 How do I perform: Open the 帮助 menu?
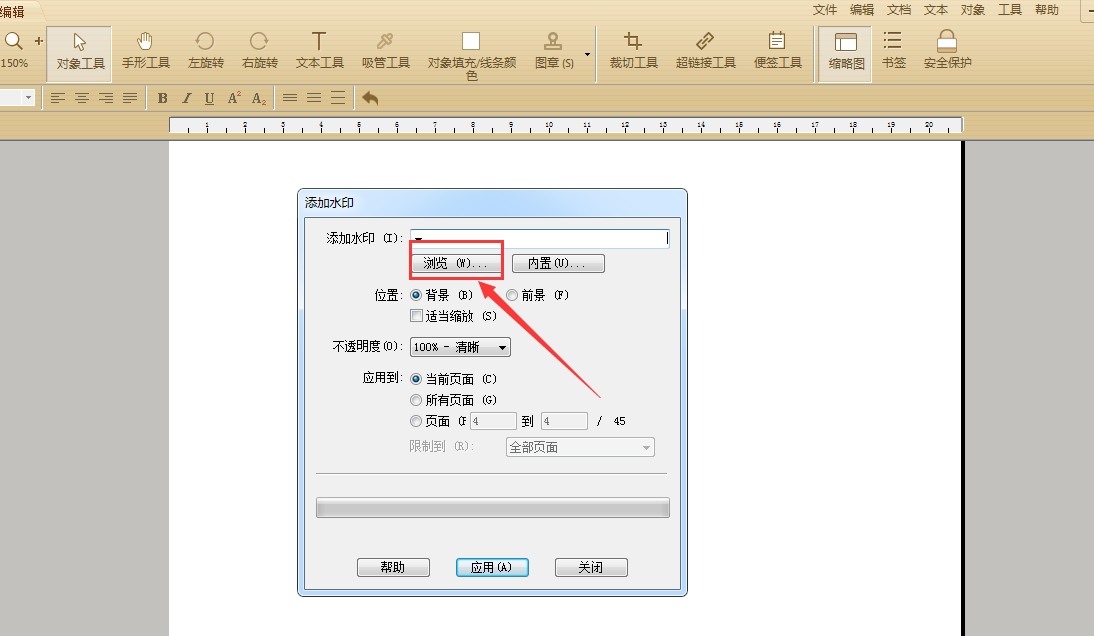[1047, 10]
